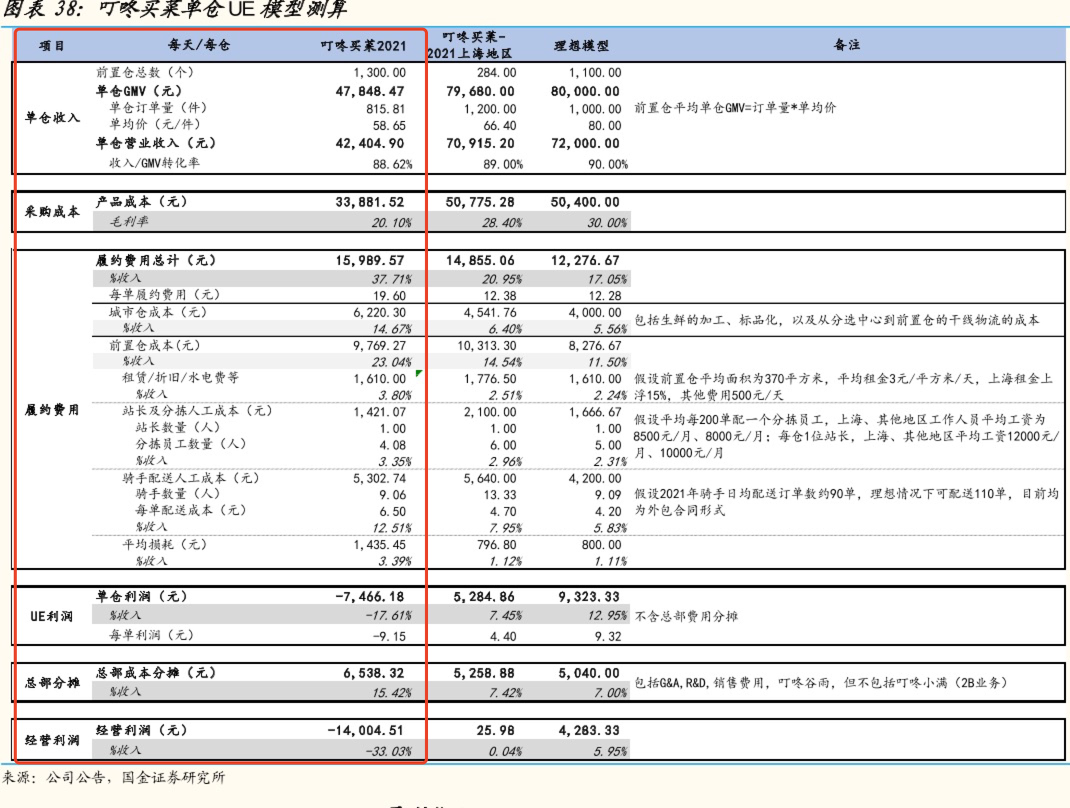Click the value 80,000.00
This screenshot has height=808, width=1070.
pos(585,91)
